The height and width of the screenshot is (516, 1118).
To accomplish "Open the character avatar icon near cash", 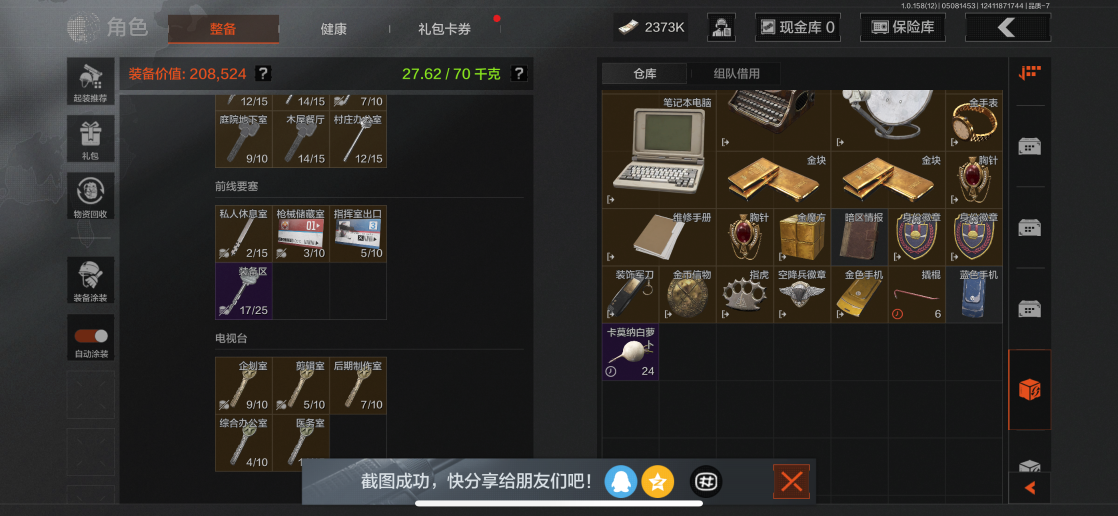I will pos(721,28).
